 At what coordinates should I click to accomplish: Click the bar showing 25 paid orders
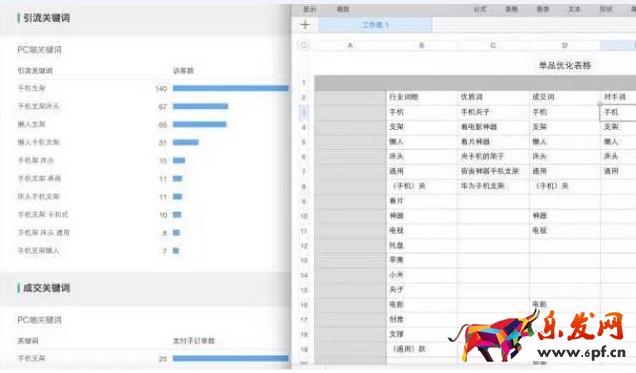click(230, 358)
